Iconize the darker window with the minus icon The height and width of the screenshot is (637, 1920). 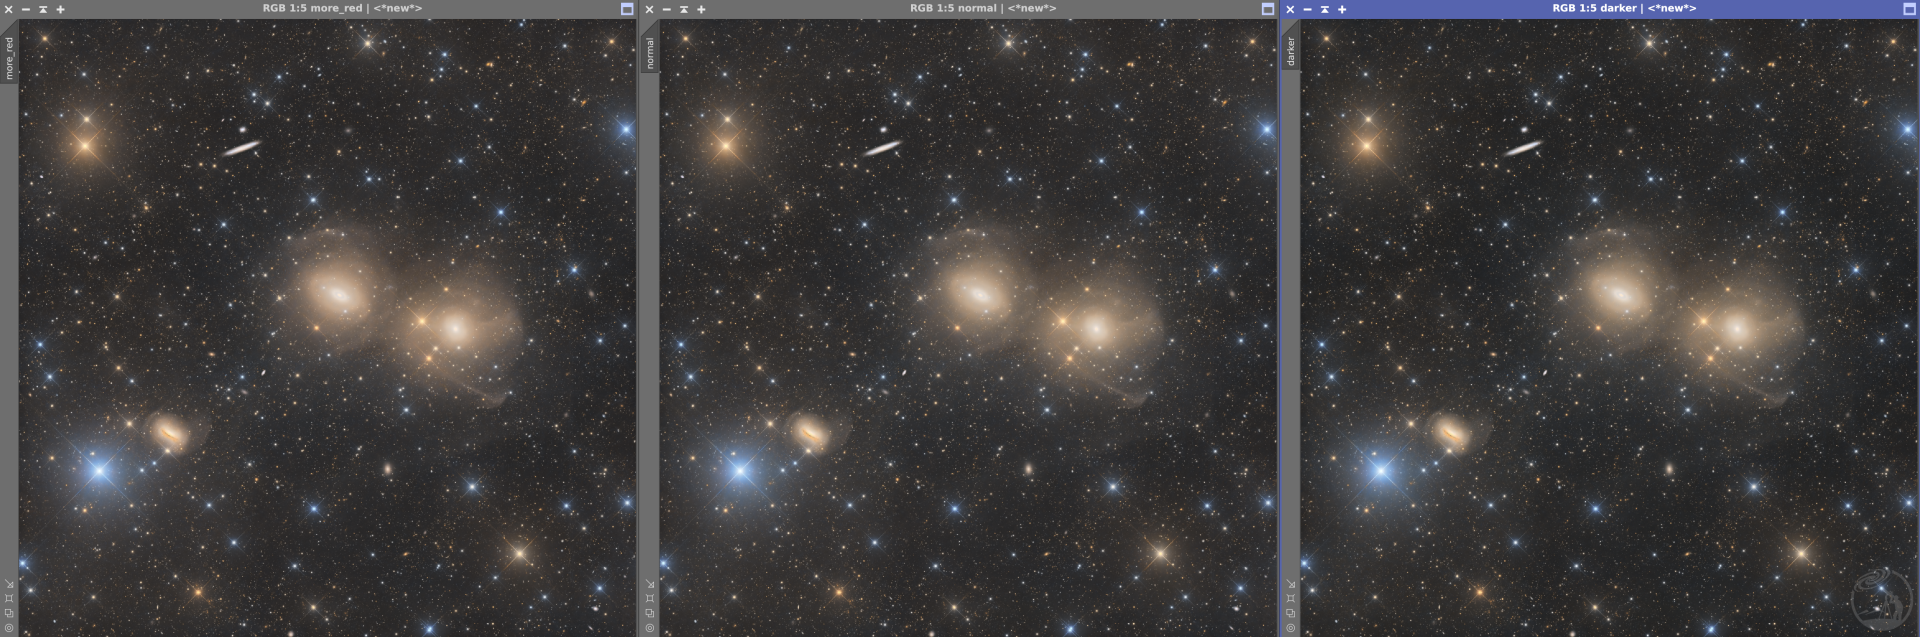click(1307, 9)
